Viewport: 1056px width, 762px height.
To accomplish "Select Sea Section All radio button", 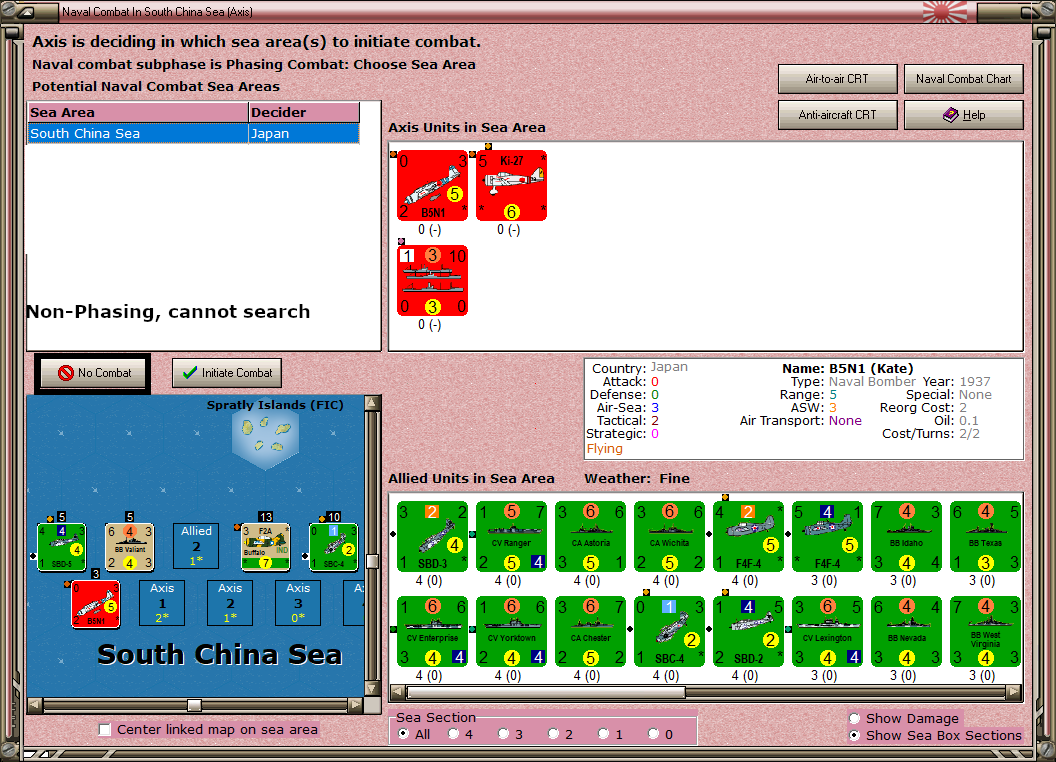I will pos(403,734).
